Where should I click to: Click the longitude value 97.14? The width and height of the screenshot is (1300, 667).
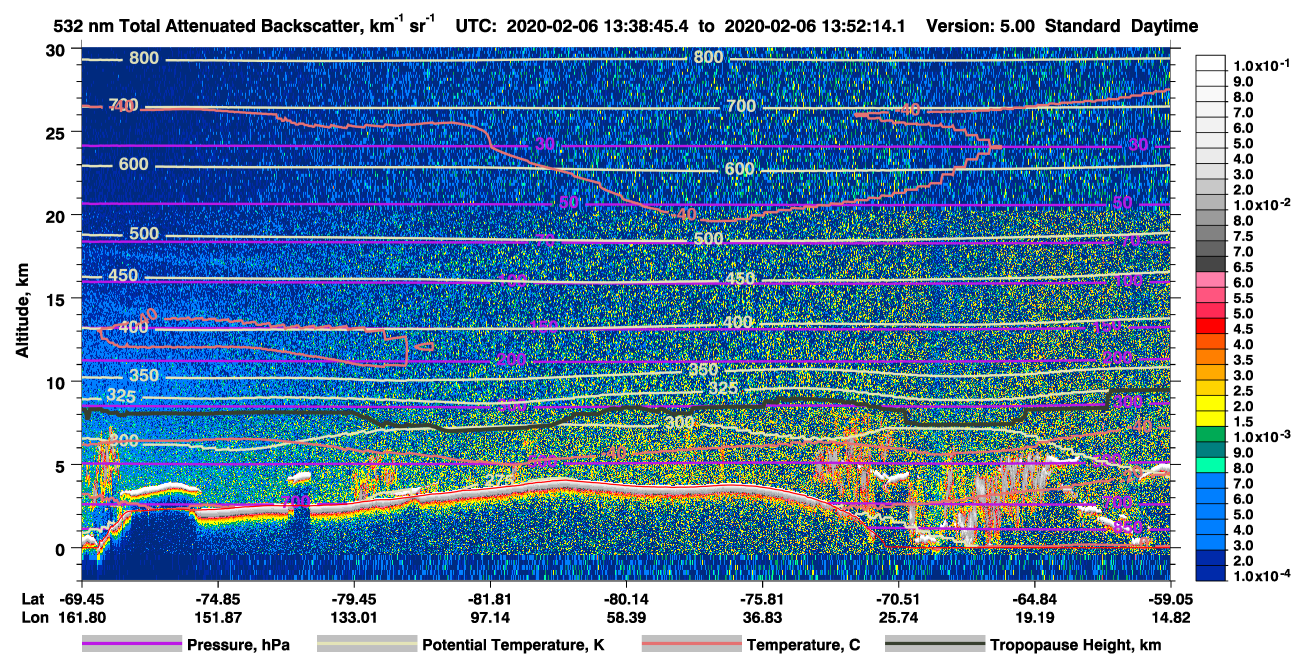pyautogui.click(x=490, y=617)
